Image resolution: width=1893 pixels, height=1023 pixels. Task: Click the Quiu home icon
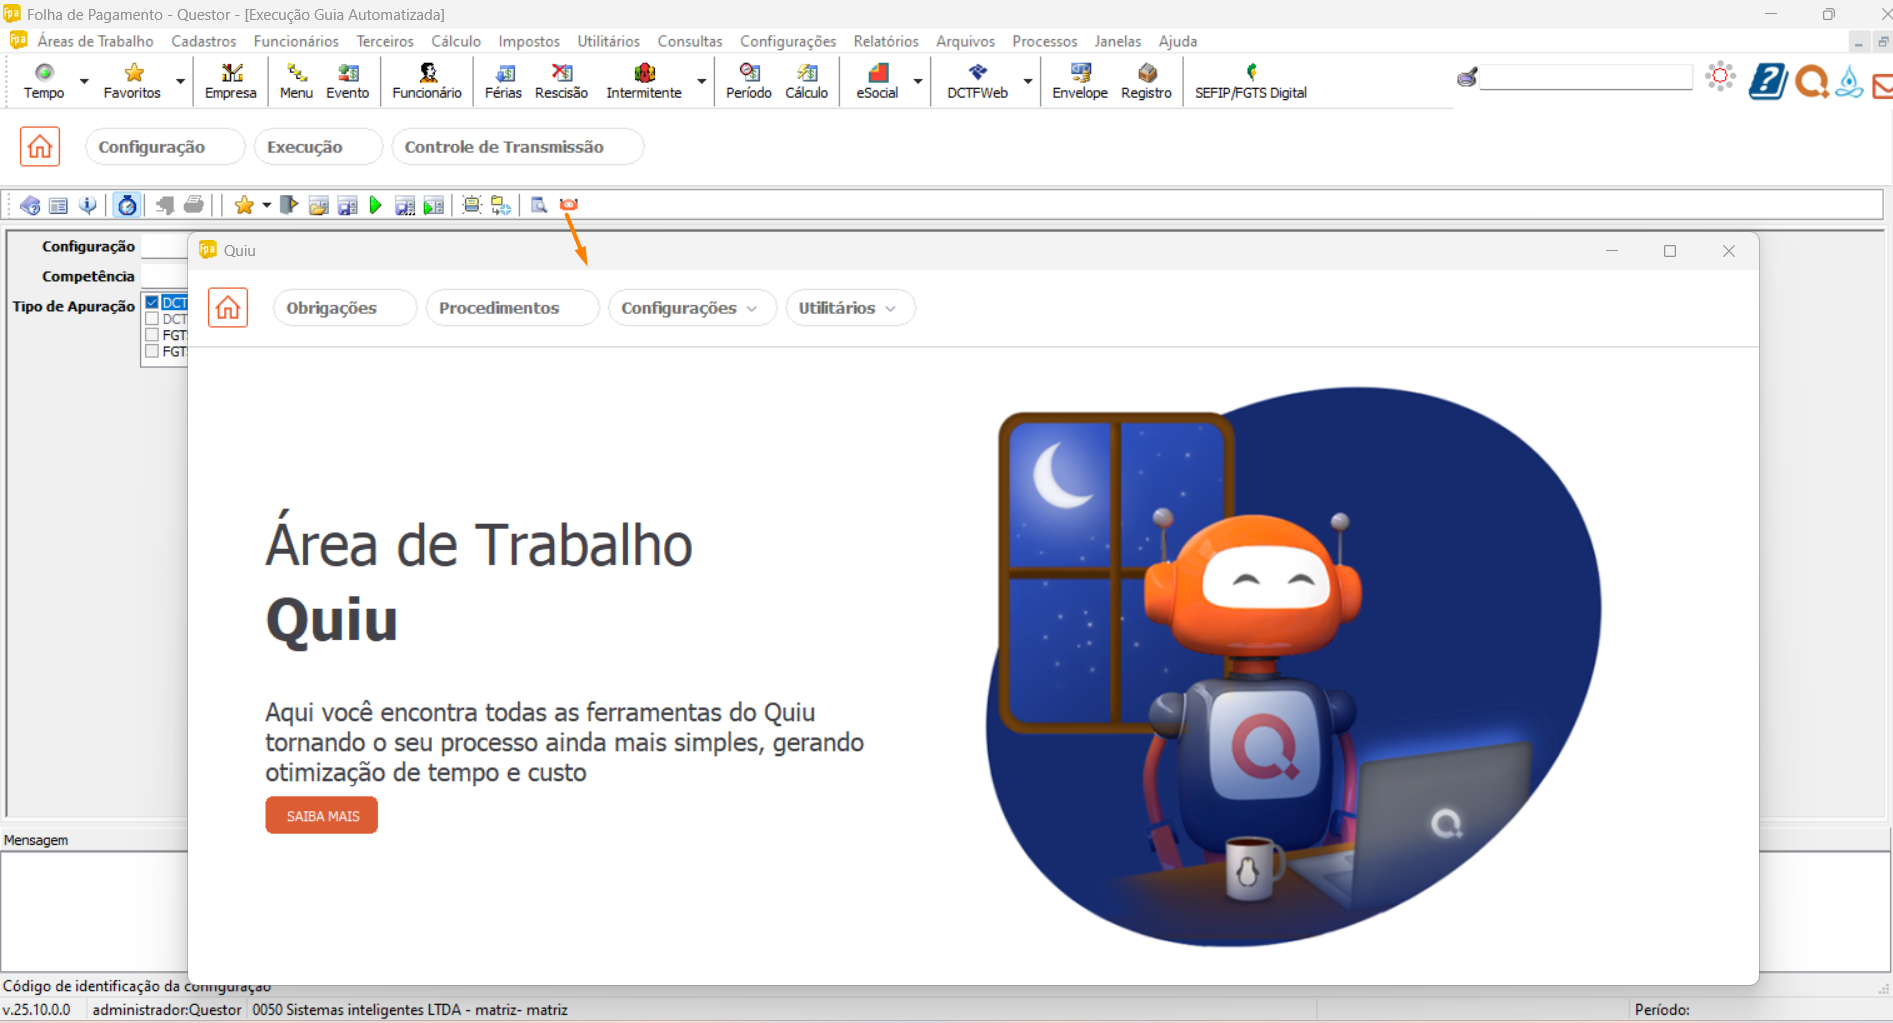click(228, 308)
